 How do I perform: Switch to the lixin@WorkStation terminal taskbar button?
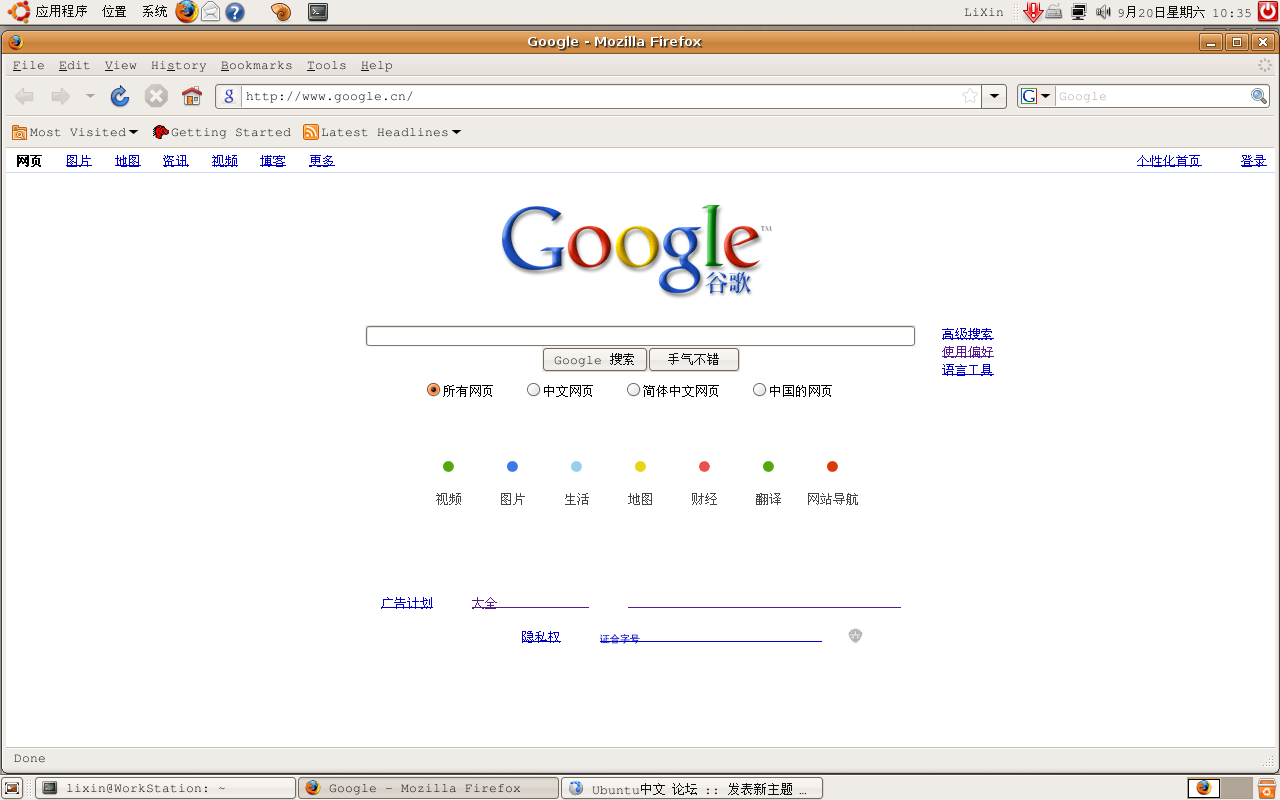pos(166,788)
